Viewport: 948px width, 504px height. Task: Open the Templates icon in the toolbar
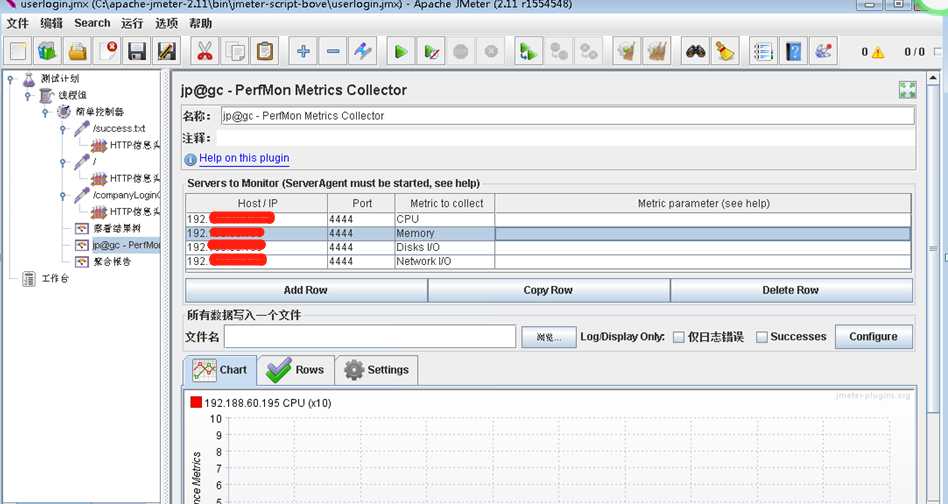click(x=48, y=51)
